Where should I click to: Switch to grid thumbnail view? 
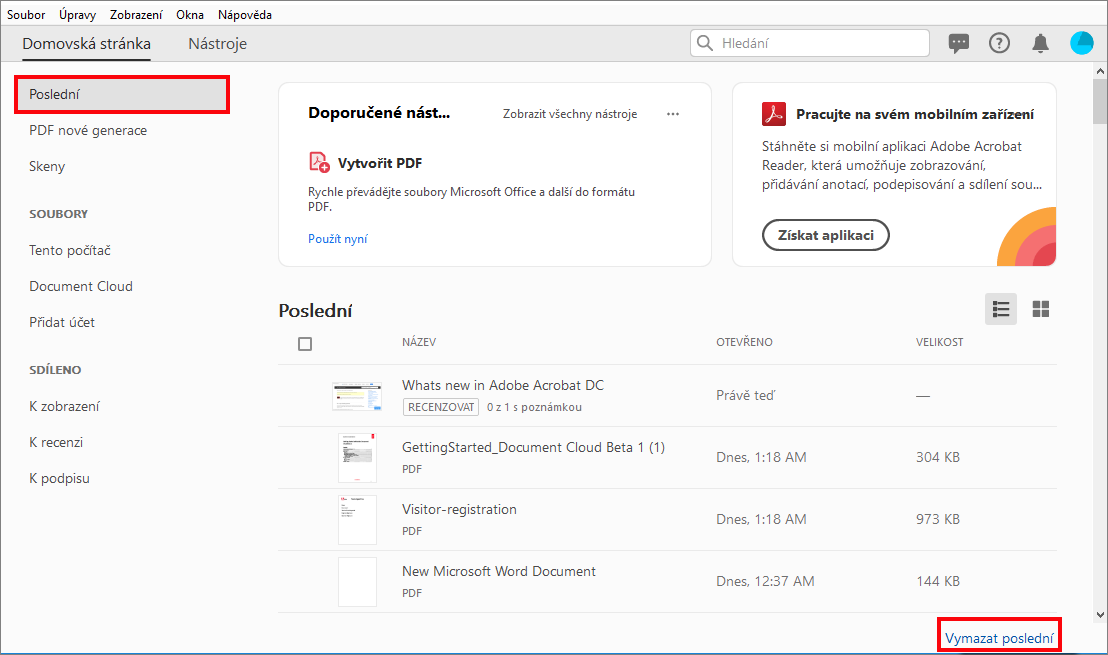click(x=1041, y=310)
